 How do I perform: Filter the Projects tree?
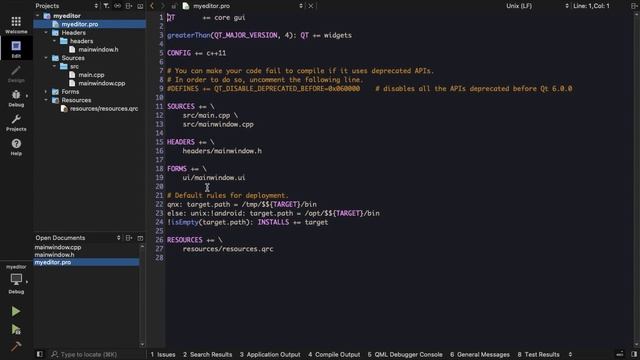click(106, 6)
